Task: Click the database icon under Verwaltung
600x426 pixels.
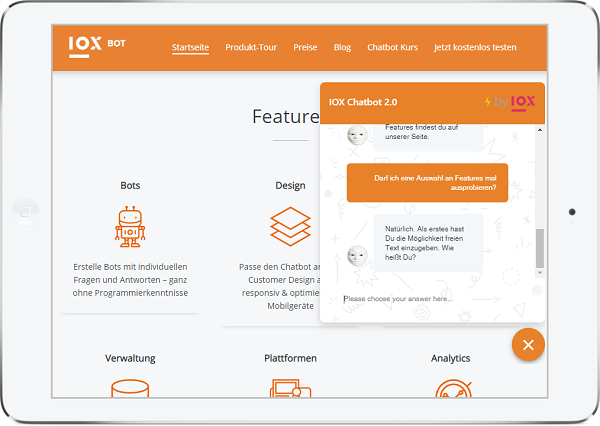Action: (130, 388)
